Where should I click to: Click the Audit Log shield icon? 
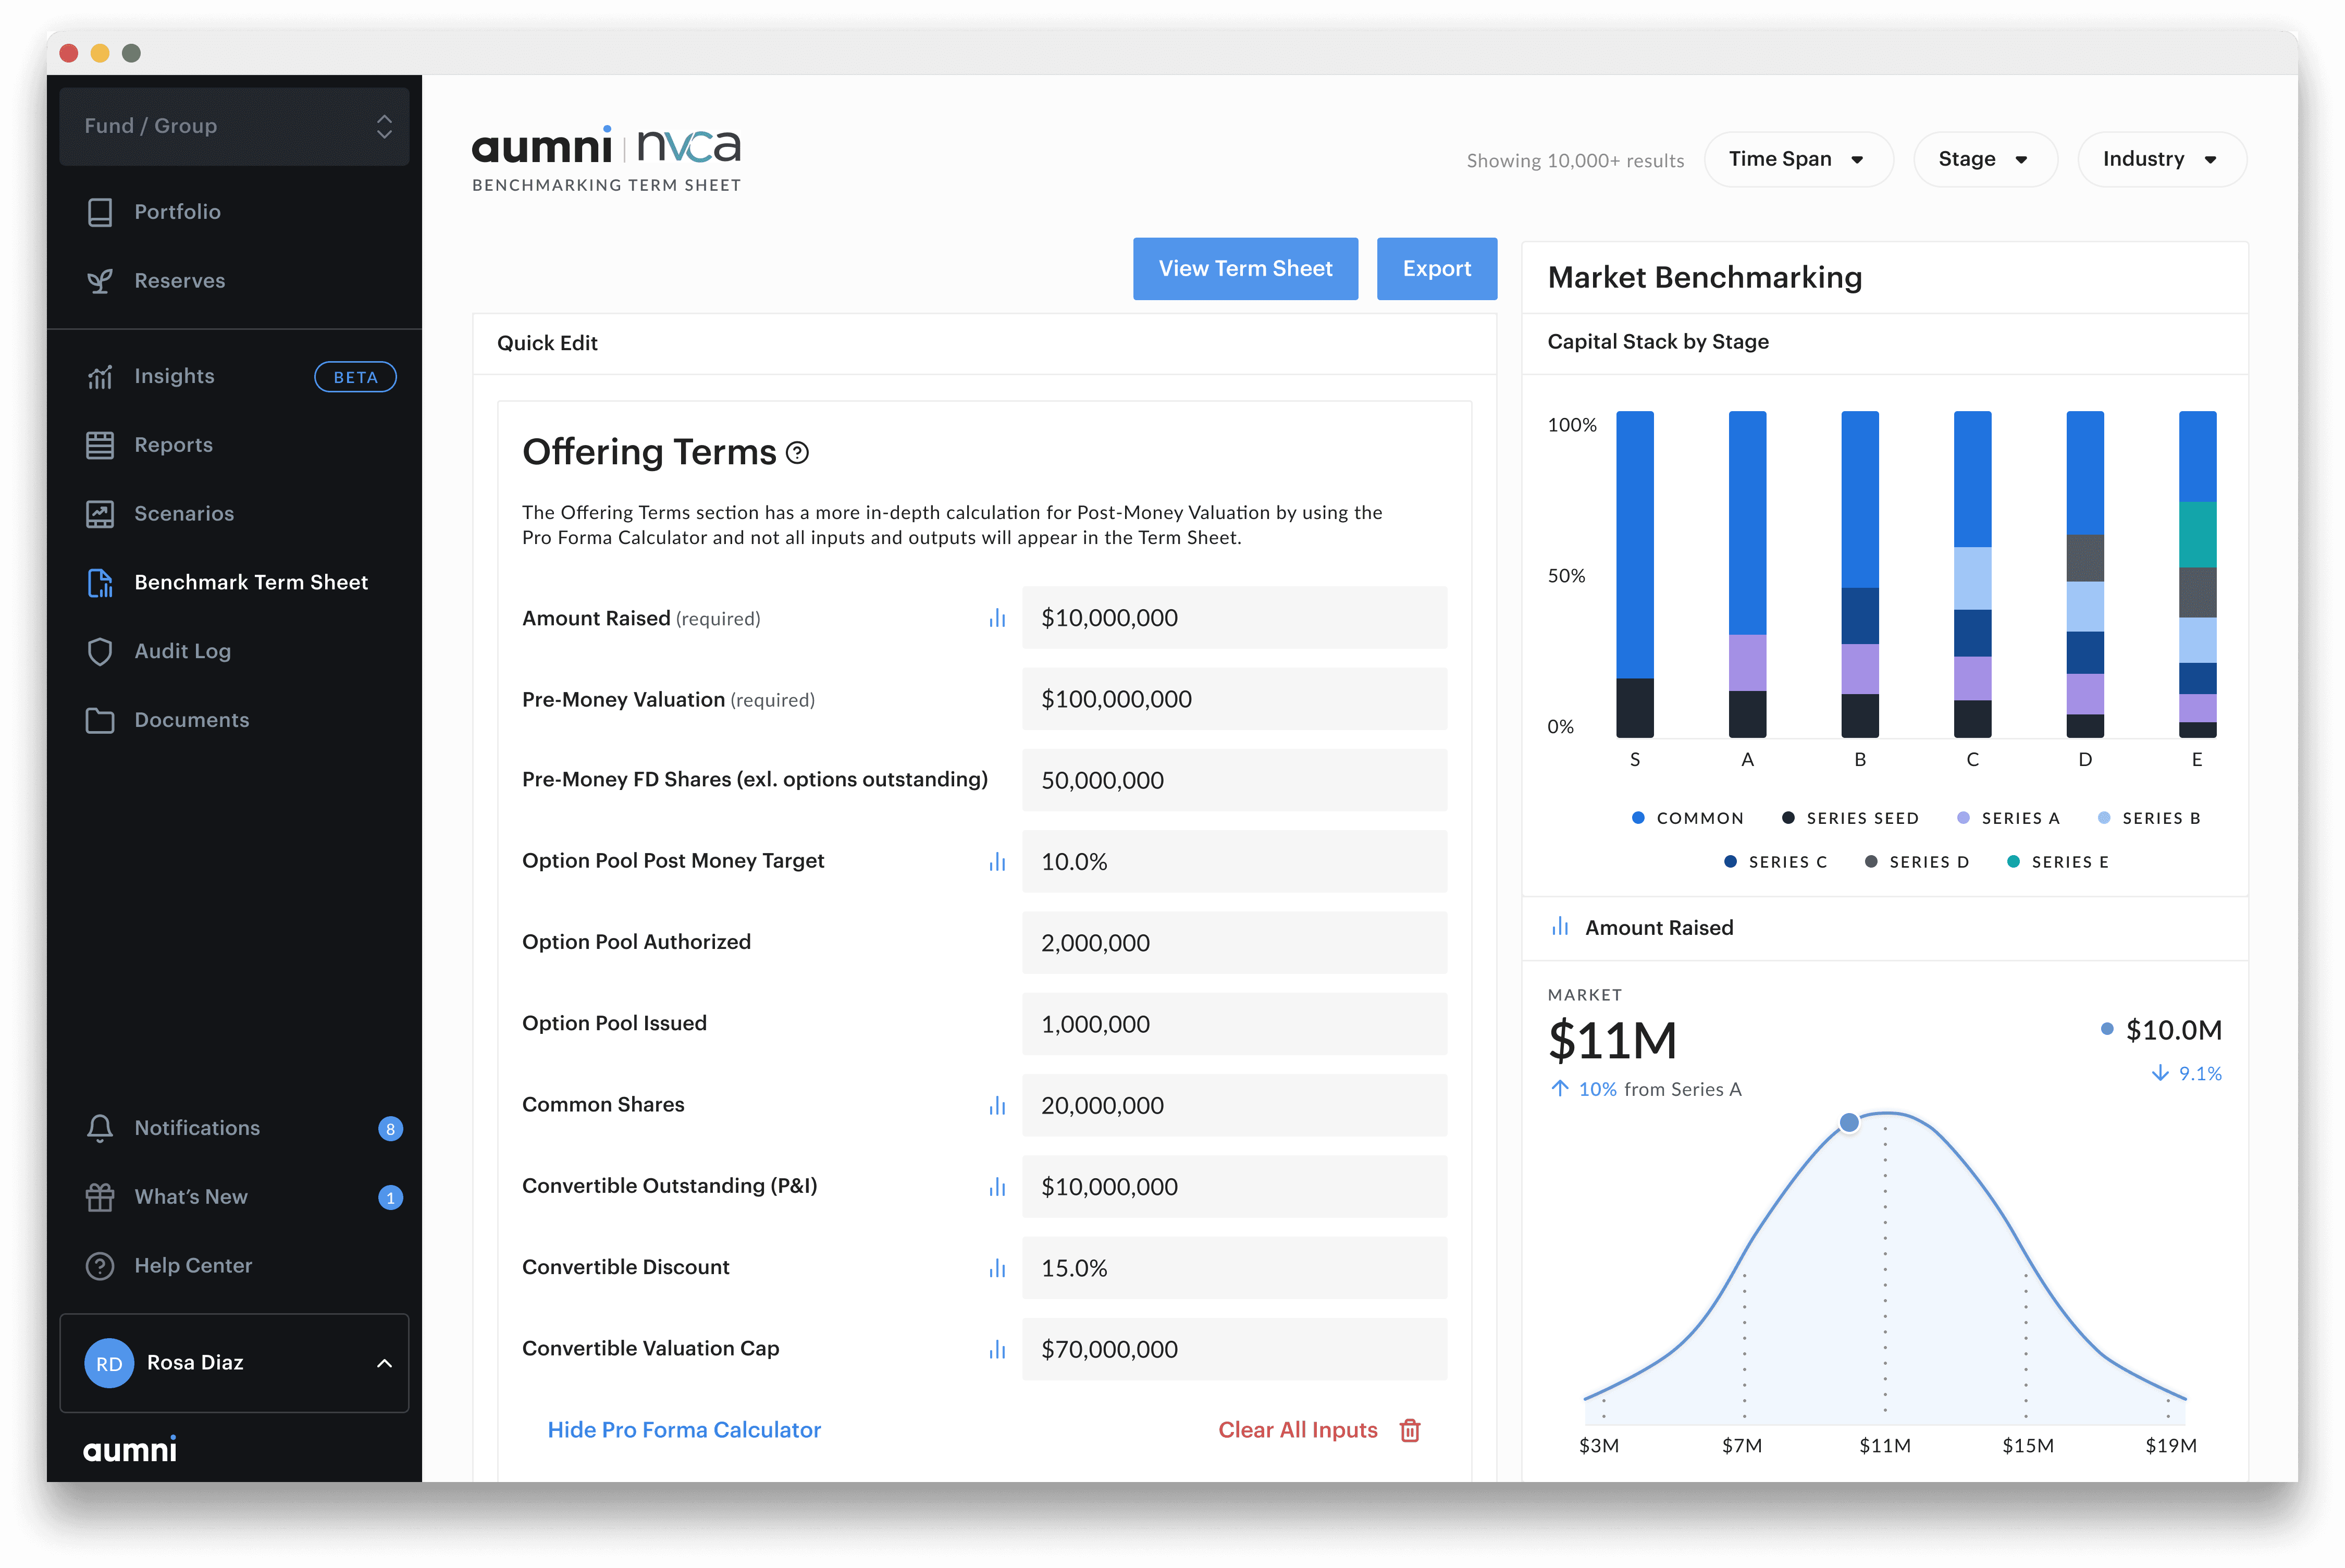[100, 652]
